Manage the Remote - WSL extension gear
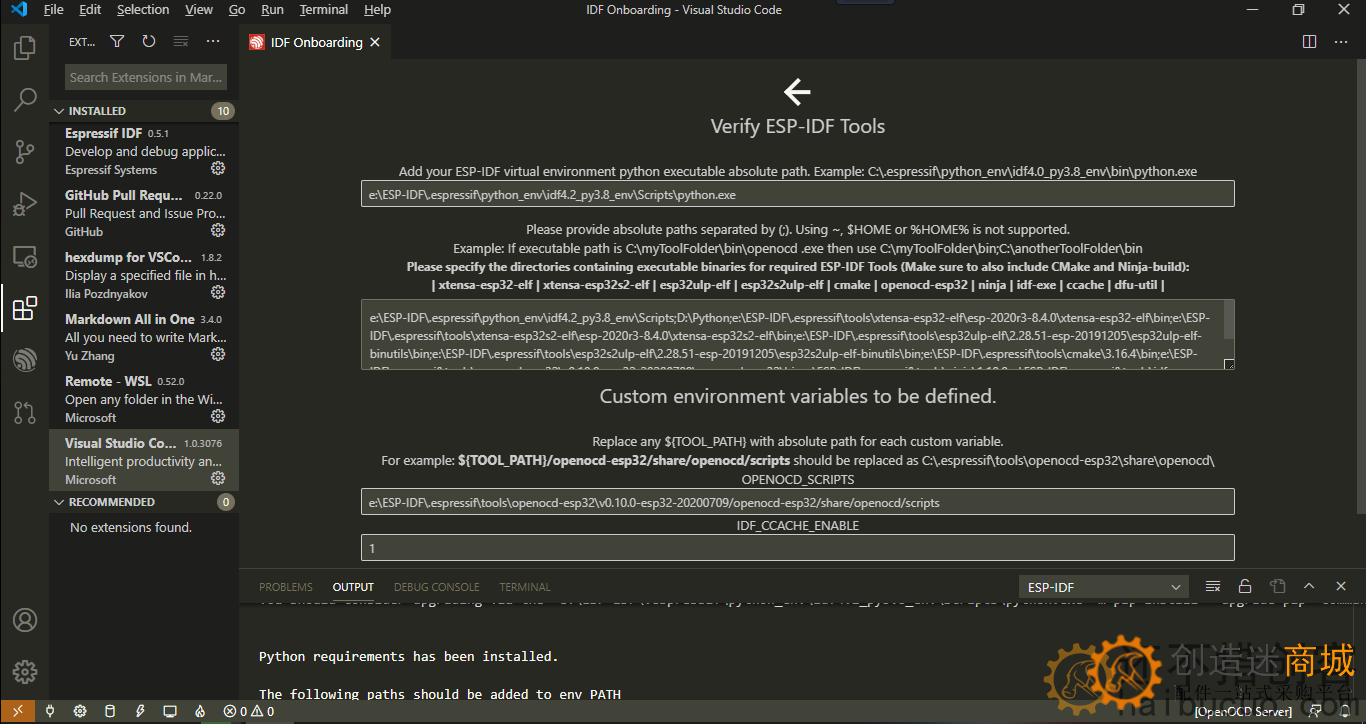This screenshot has height=724, width=1366. [x=218, y=417]
